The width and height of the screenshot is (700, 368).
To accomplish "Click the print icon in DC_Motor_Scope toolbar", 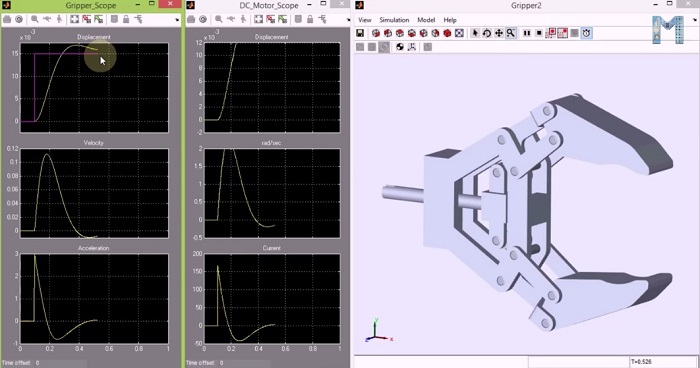I will pyautogui.click(x=191, y=19).
